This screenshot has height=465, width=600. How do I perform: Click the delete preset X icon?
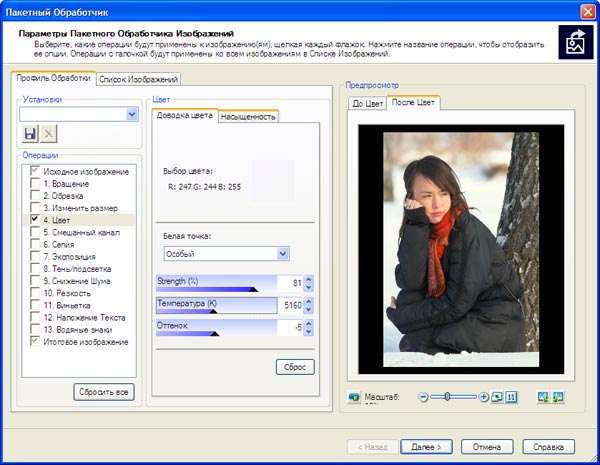49,134
